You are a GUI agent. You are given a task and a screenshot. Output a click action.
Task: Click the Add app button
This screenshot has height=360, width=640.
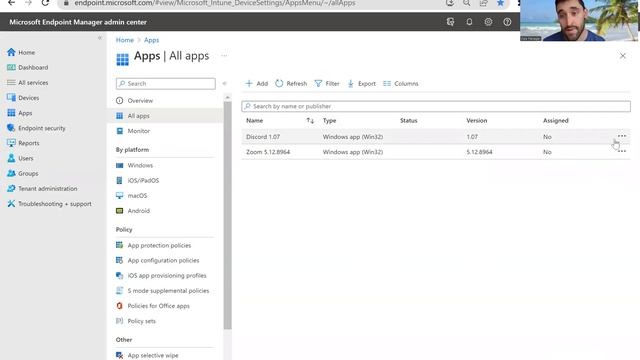click(257, 83)
